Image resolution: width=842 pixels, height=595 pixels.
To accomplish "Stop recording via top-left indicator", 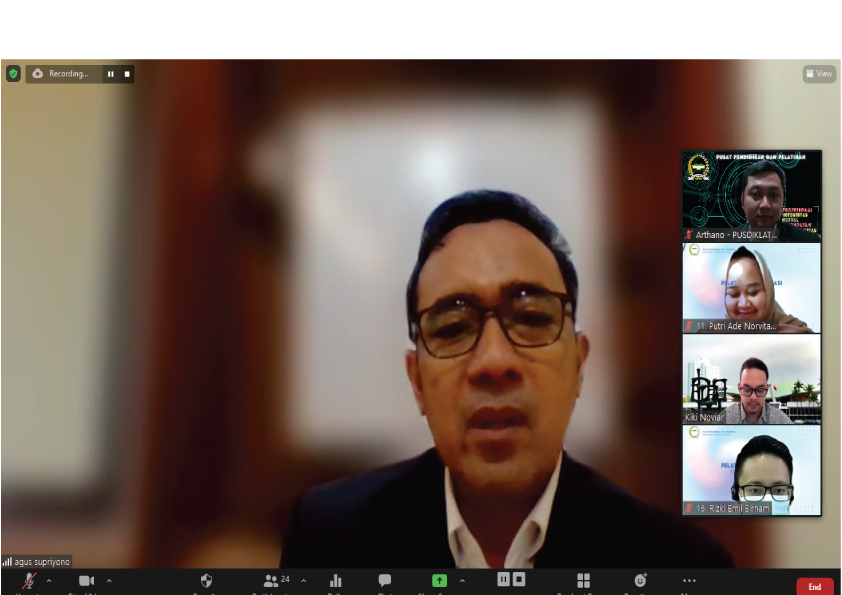I will (127, 74).
